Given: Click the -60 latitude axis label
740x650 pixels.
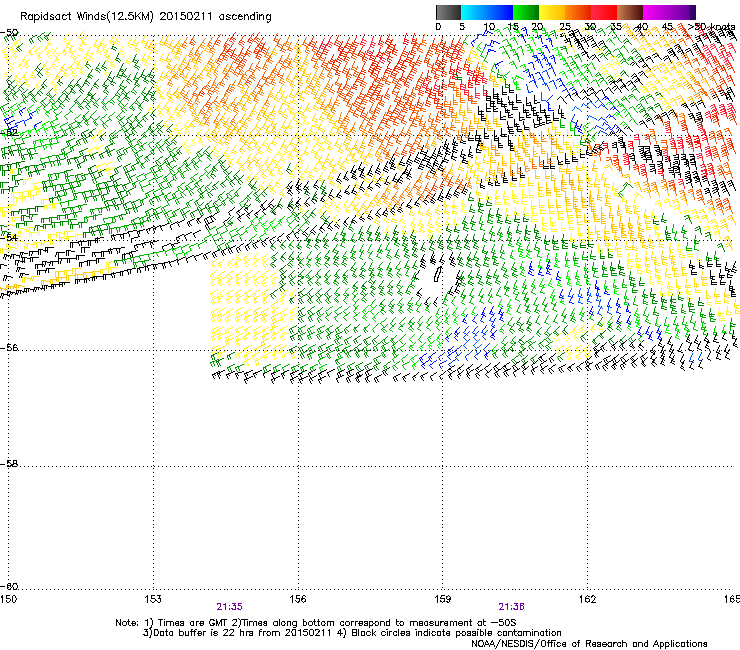Looking at the screenshot, I should [x=9, y=586].
